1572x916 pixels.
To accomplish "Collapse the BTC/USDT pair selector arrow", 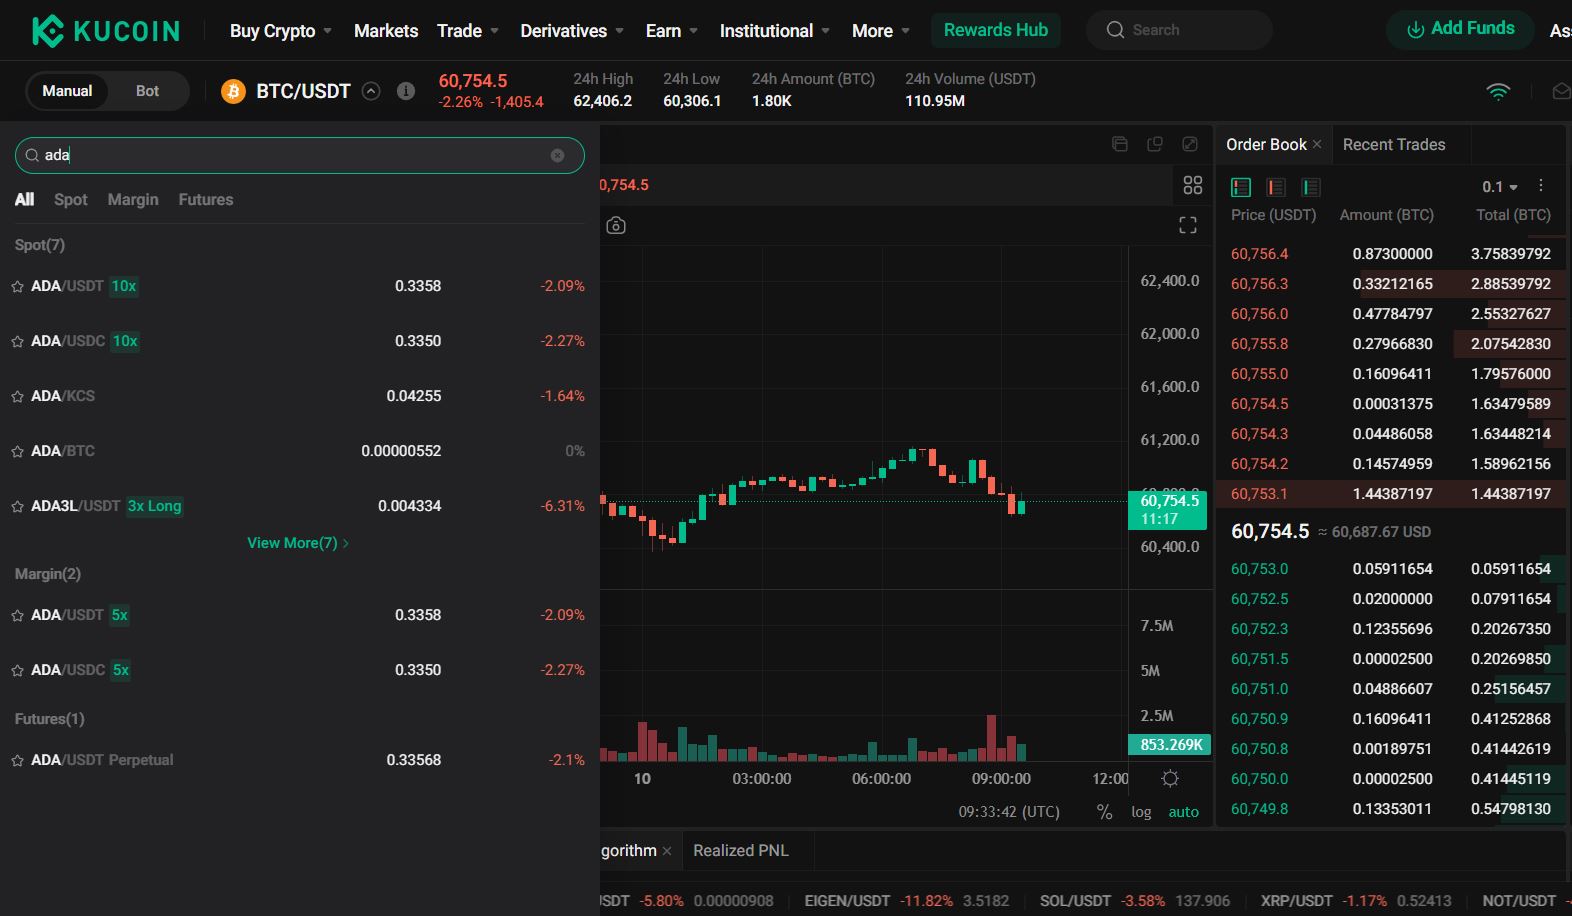I will coord(371,91).
